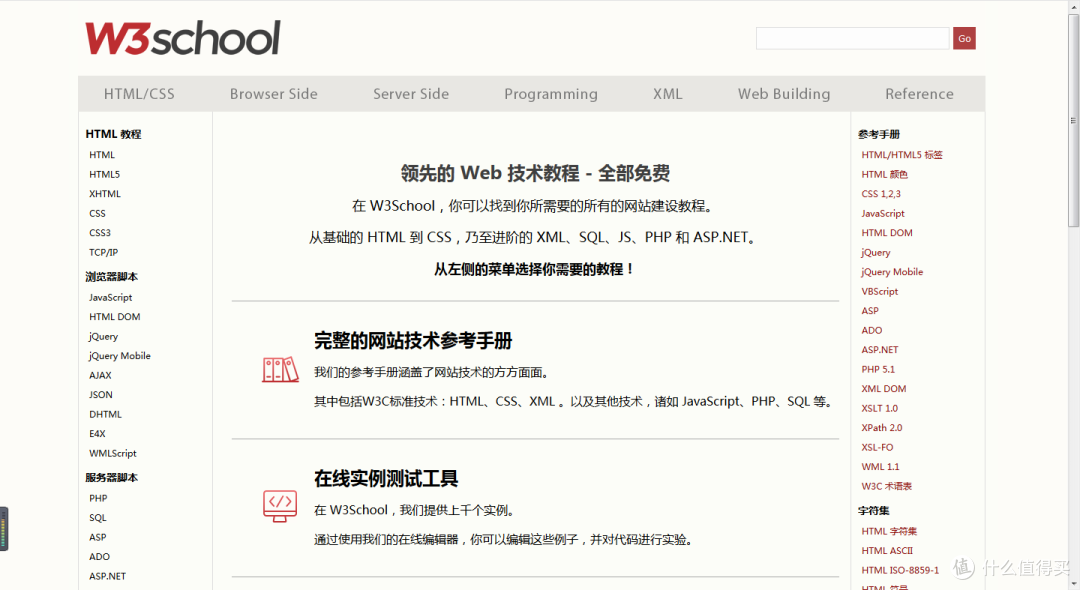
Task: Click the online code editor monitor icon
Action: point(280,506)
